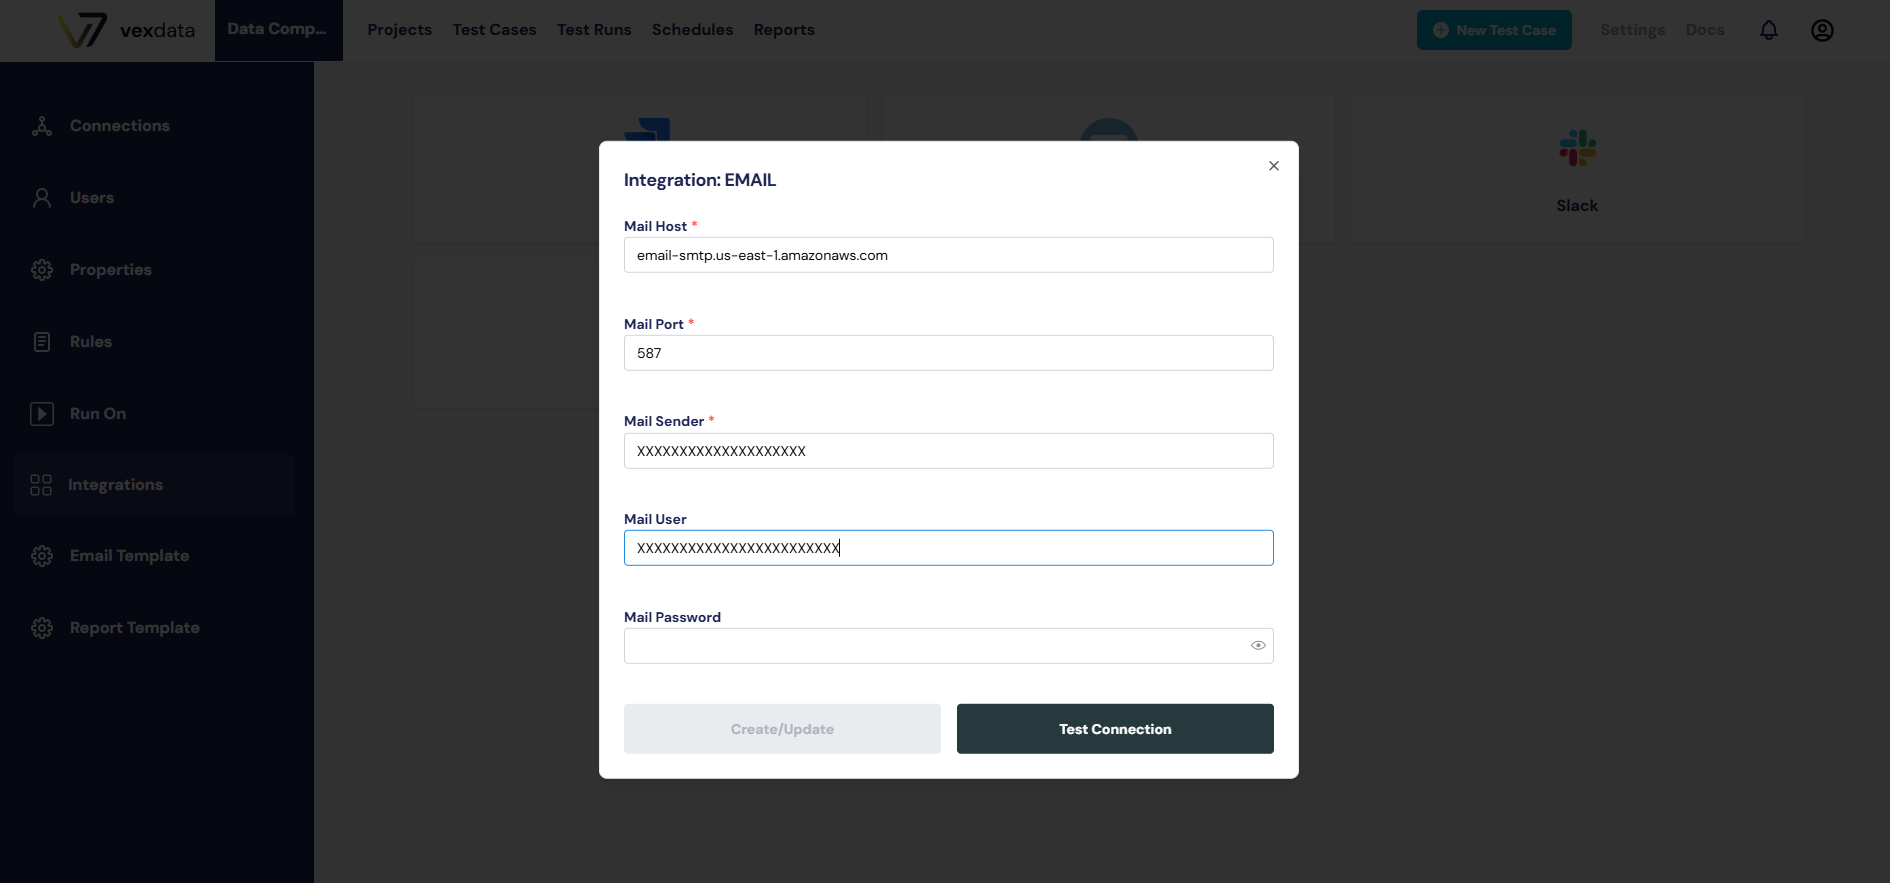Focus the Mail Host input field
The image size is (1890, 883).
(x=948, y=255)
